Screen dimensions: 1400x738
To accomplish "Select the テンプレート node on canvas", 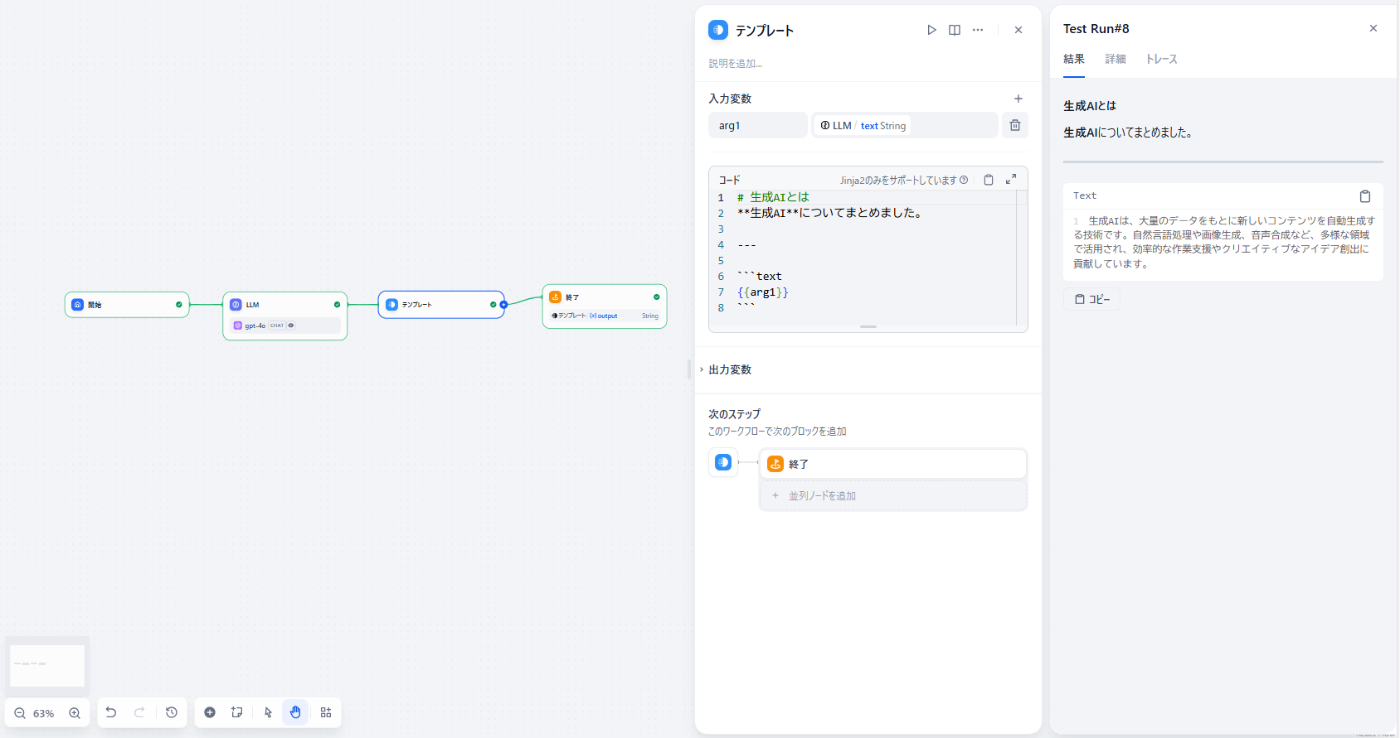I will pos(441,304).
